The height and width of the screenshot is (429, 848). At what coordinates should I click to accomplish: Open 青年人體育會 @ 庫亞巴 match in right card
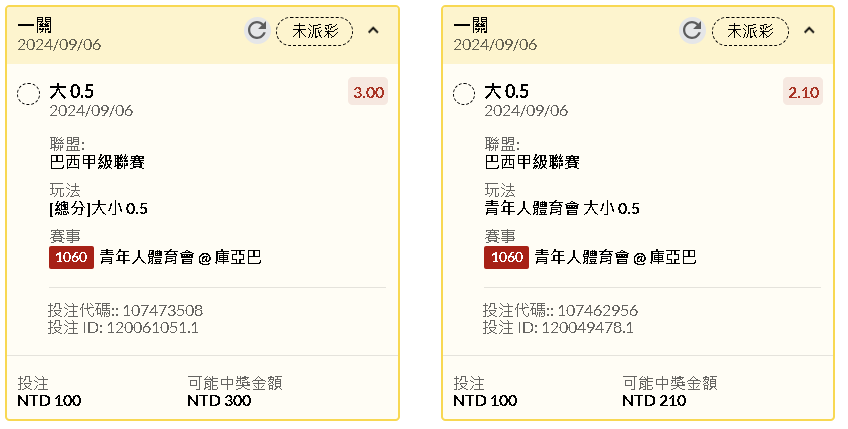coord(616,258)
